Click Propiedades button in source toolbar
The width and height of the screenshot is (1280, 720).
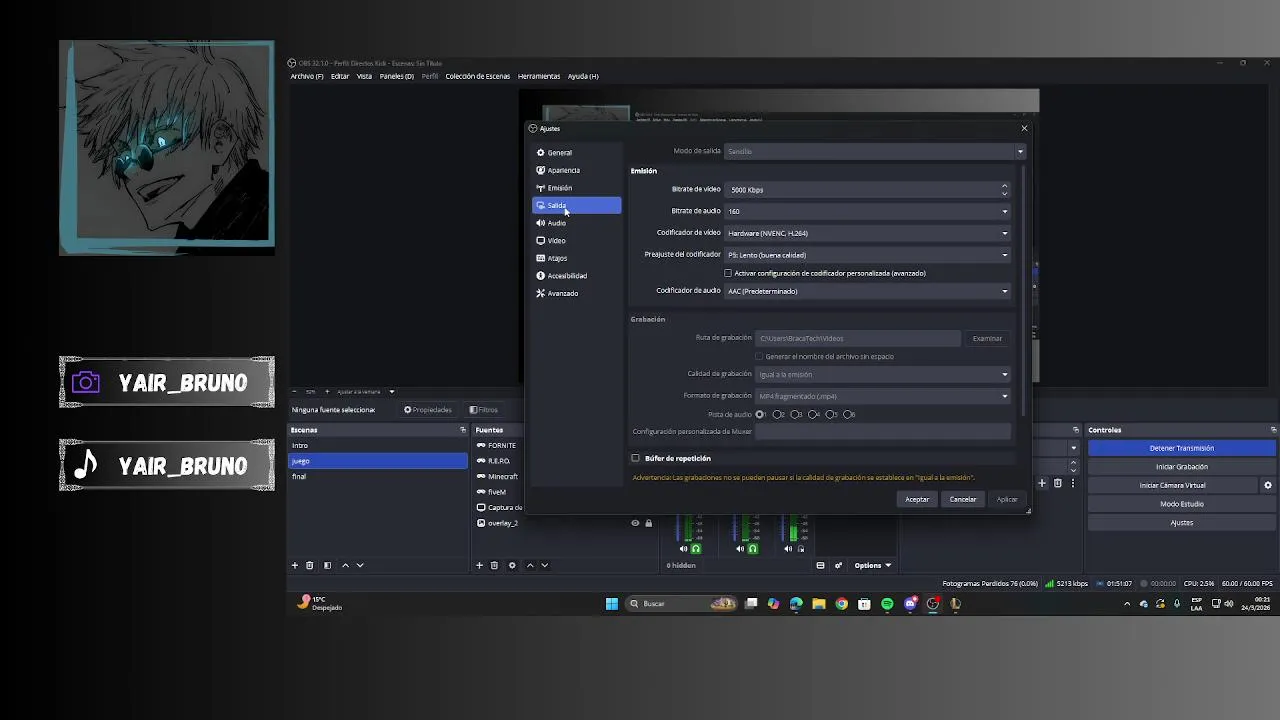coord(428,410)
